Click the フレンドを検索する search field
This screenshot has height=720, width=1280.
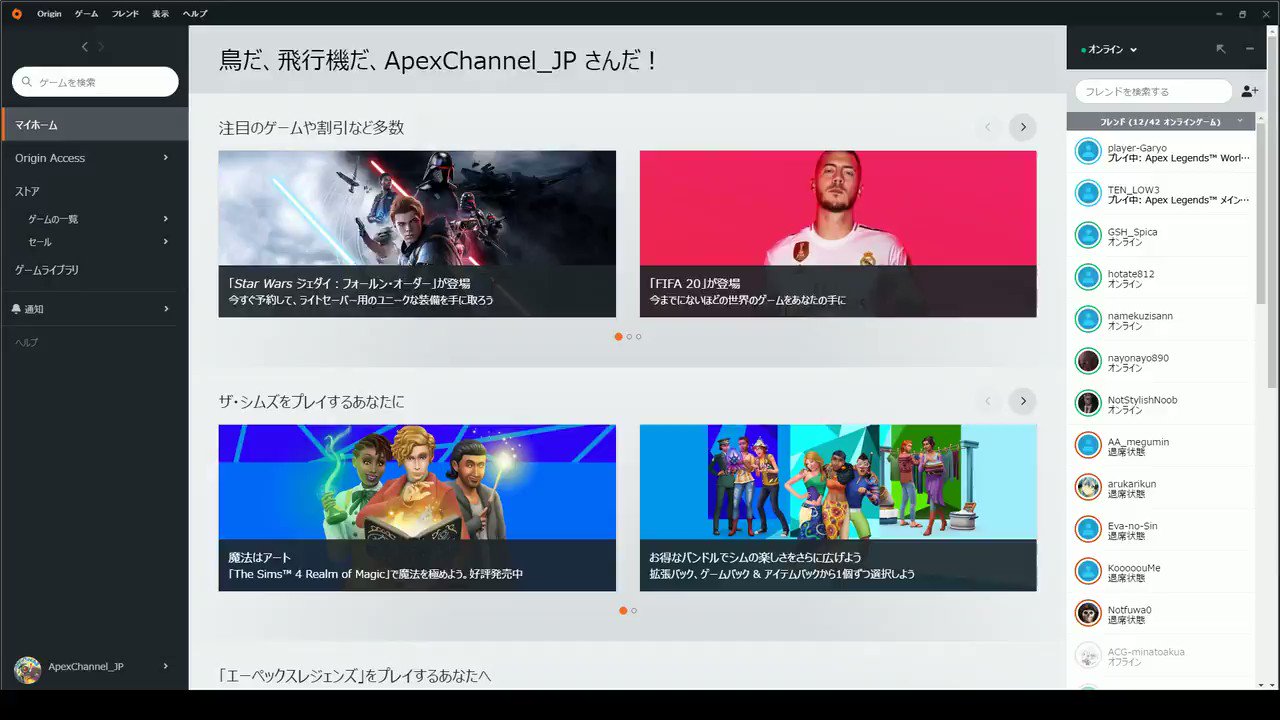(x=1154, y=91)
